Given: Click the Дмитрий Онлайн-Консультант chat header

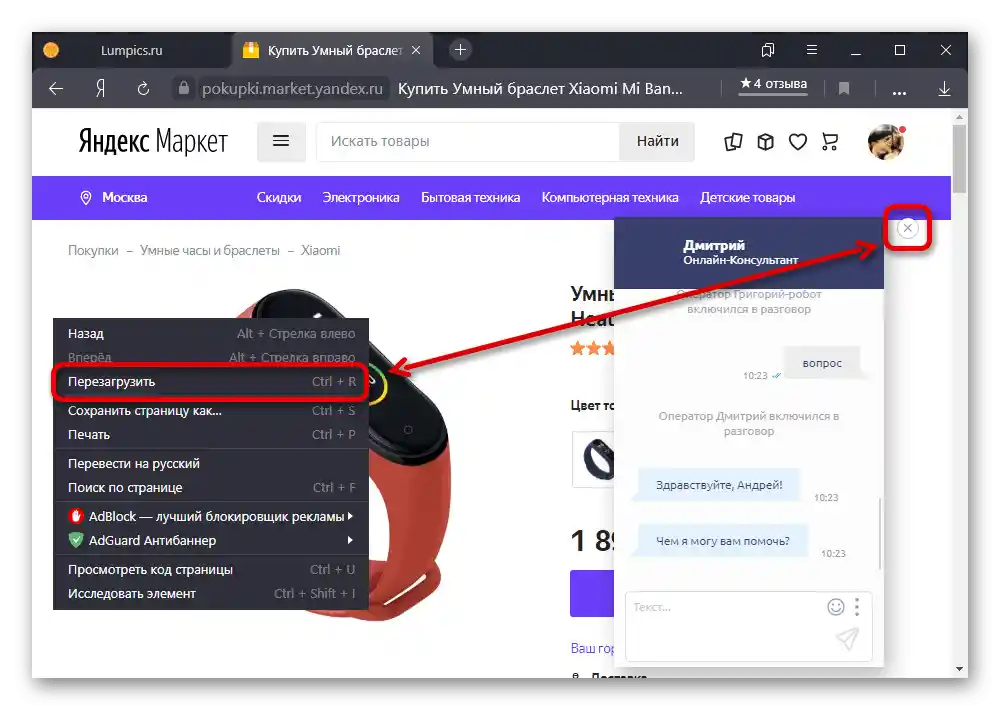Looking at the screenshot, I should click(x=749, y=253).
